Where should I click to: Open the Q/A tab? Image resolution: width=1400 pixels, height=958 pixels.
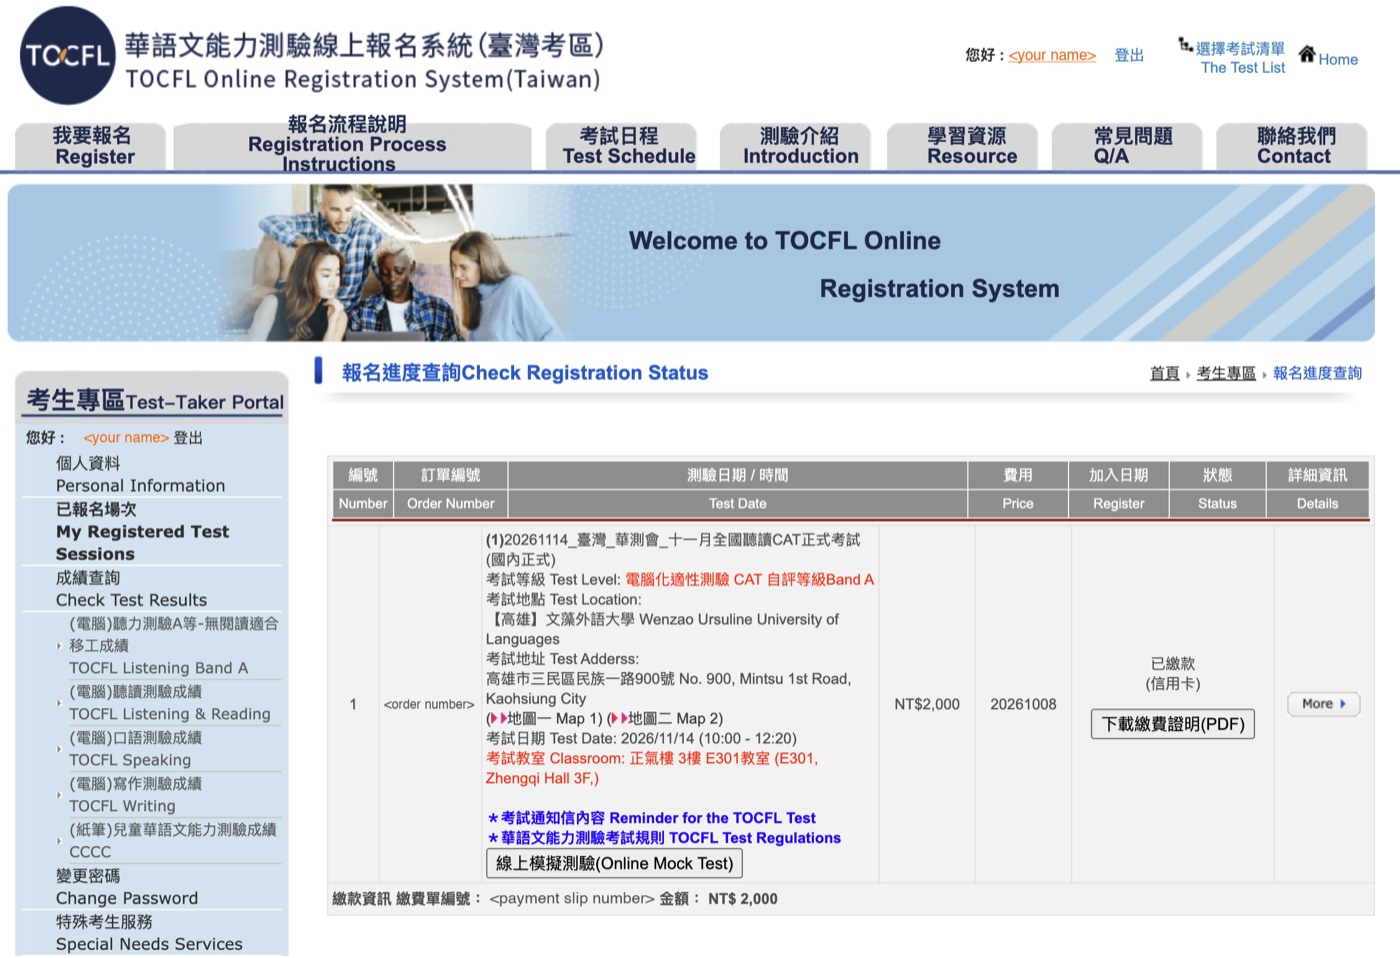click(1128, 146)
